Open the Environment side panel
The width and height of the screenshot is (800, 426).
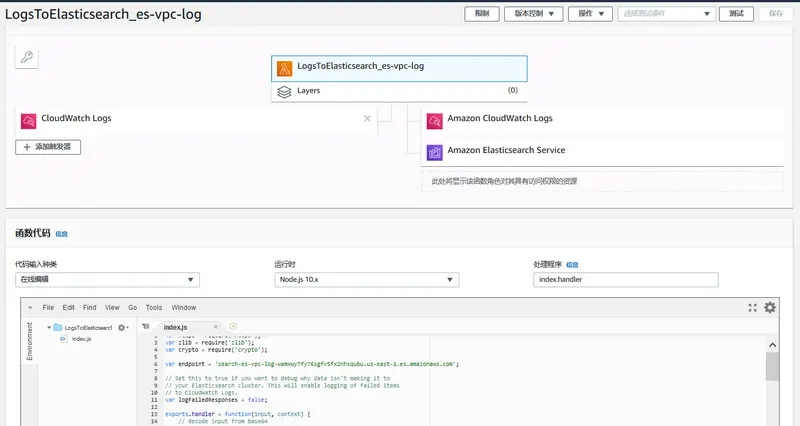tap(29, 341)
